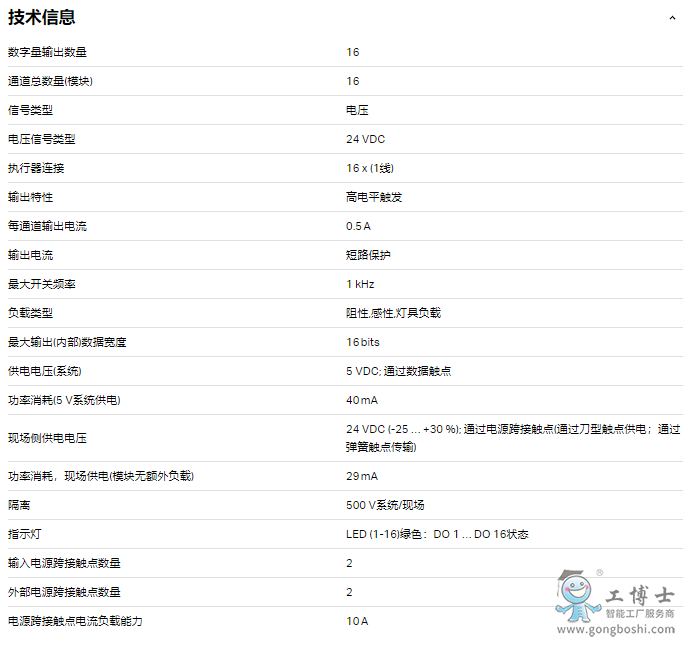Screen dimensions: 690x649
Task: Click the LED (1-16) indicator description
Action: click(x=437, y=534)
